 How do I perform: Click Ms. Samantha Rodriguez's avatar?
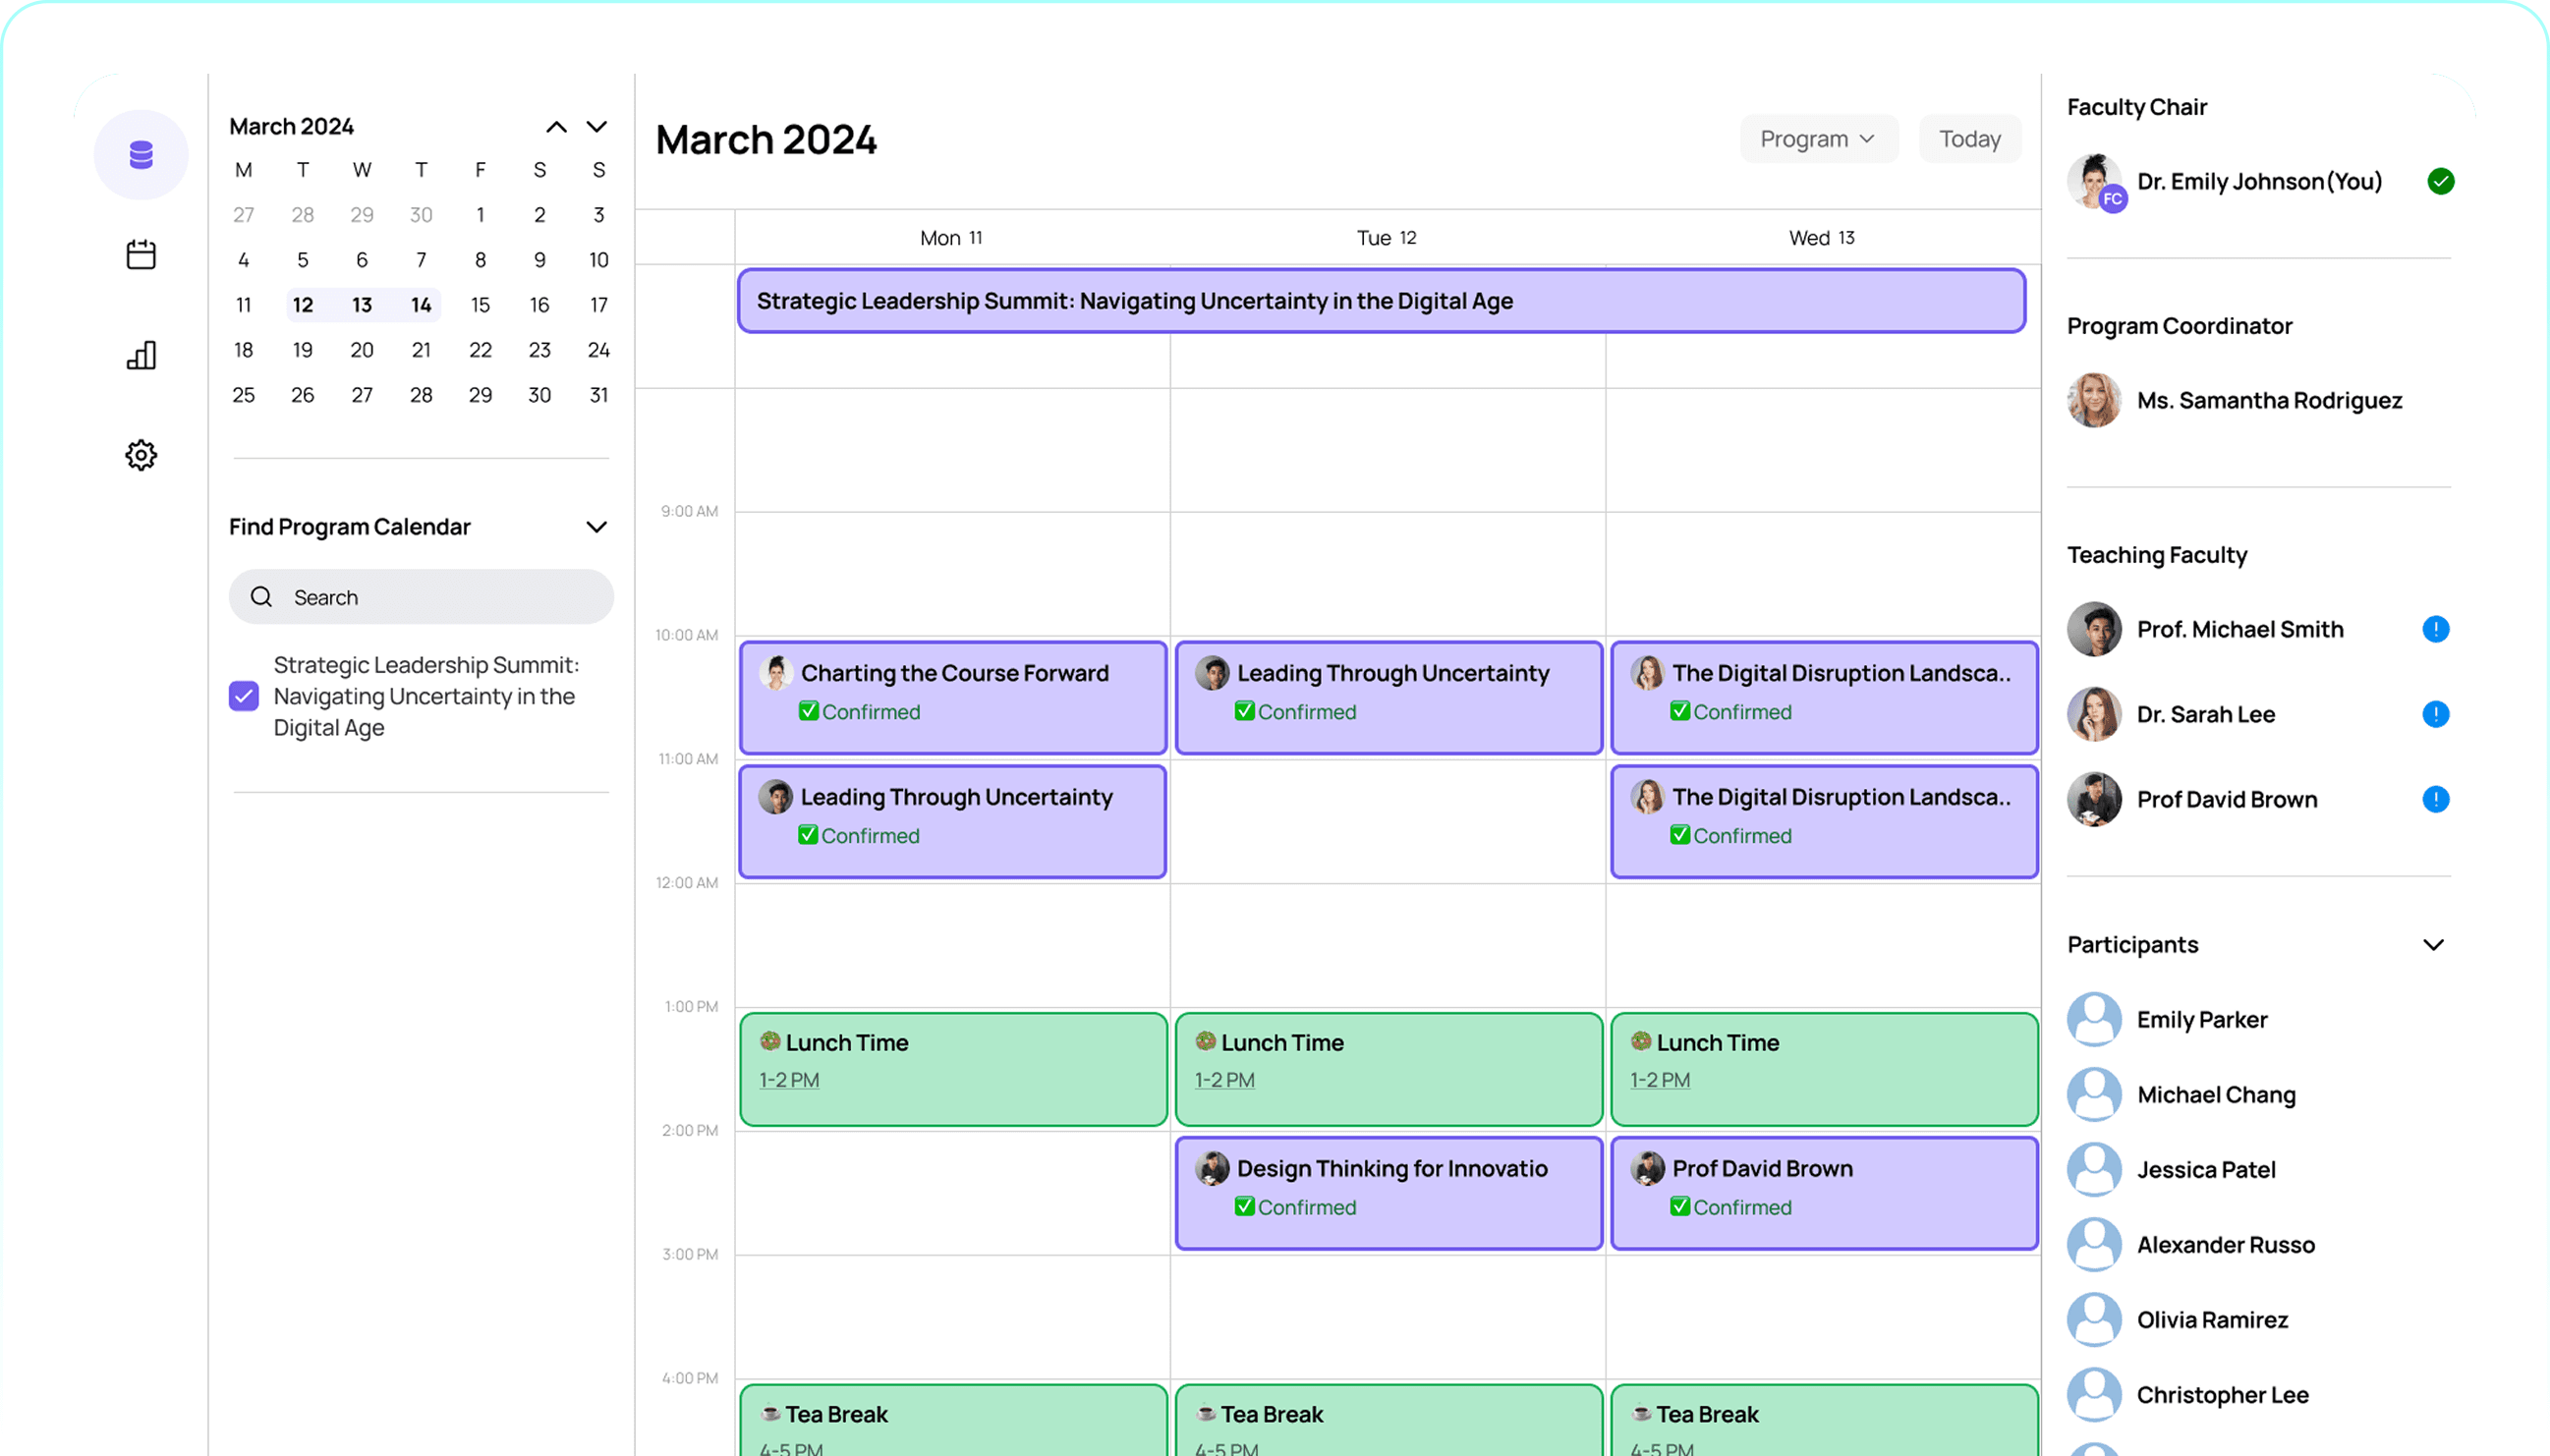point(2094,400)
